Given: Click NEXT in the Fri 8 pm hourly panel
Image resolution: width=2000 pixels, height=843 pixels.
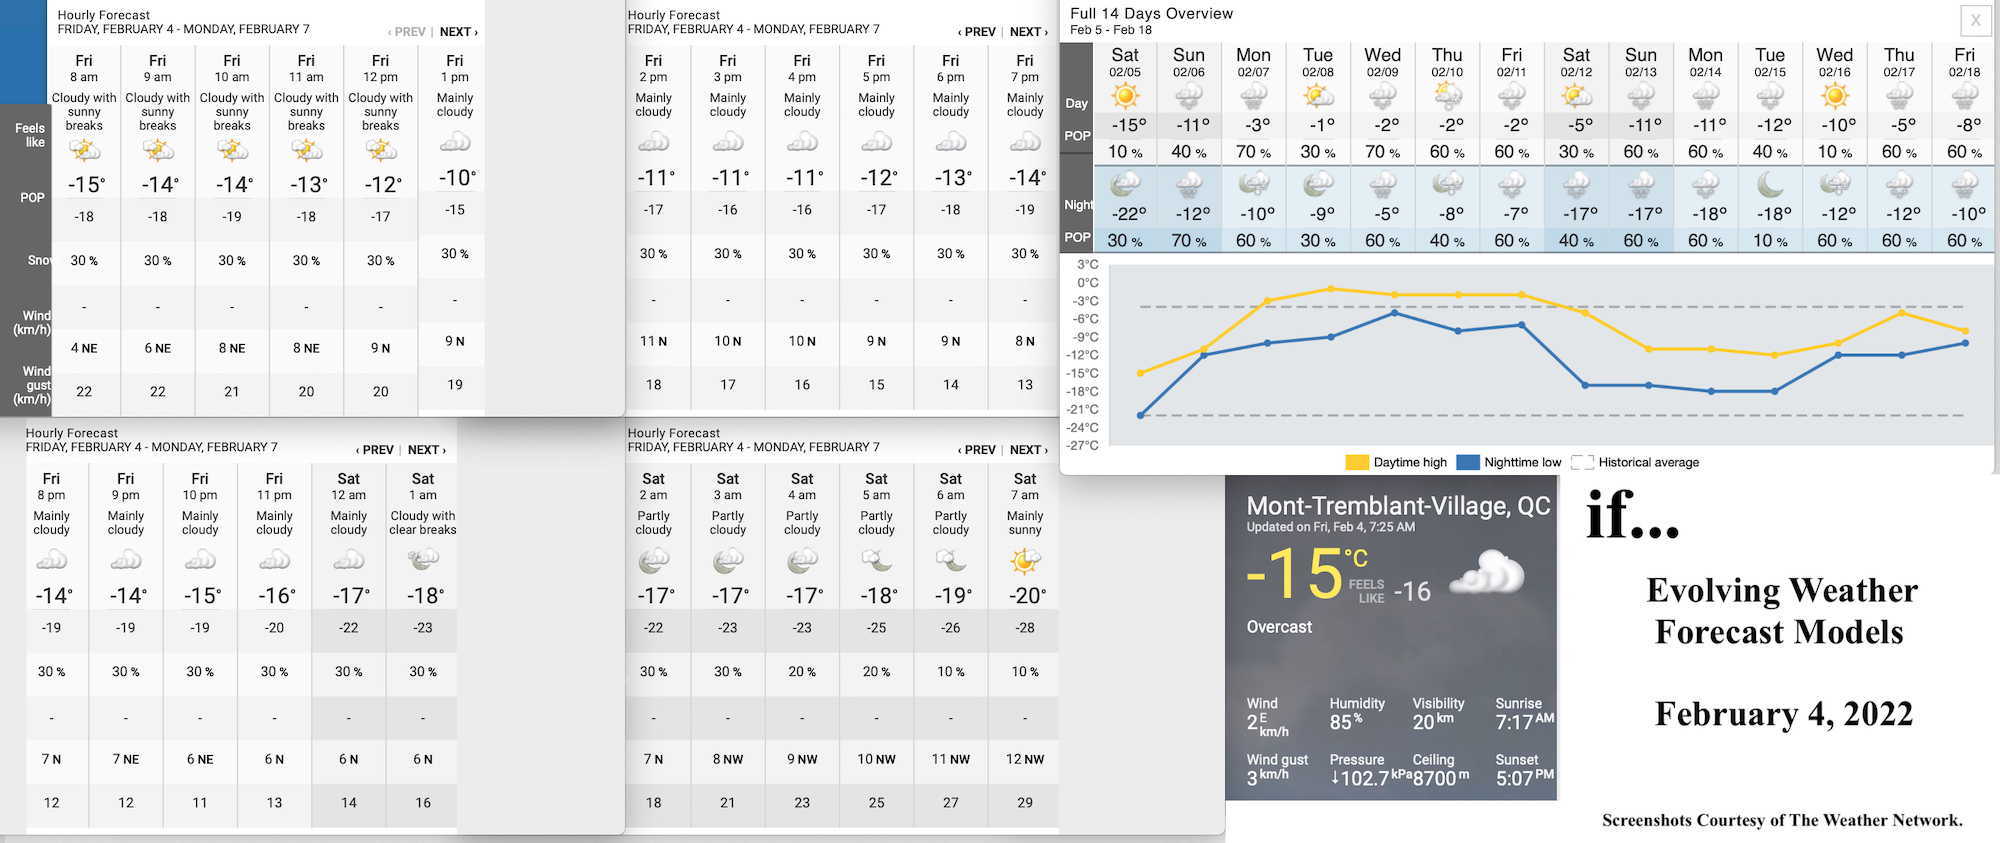Looking at the screenshot, I should (x=426, y=450).
